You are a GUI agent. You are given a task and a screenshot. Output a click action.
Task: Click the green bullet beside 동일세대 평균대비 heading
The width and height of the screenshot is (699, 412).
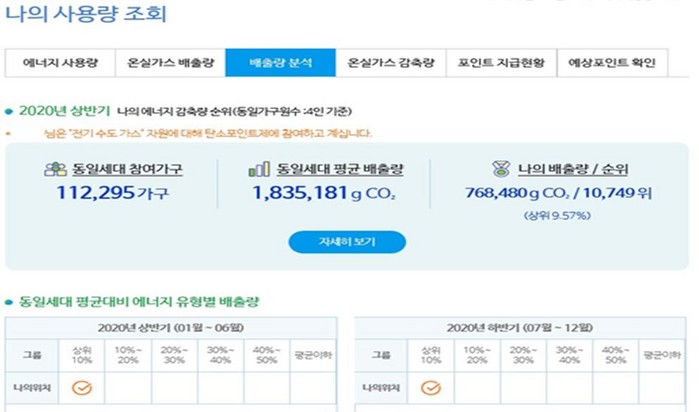coord(9,301)
